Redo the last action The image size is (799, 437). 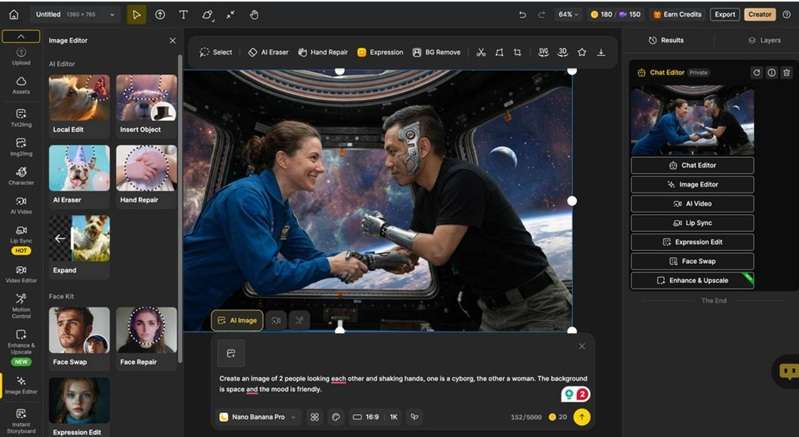click(x=541, y=15)
